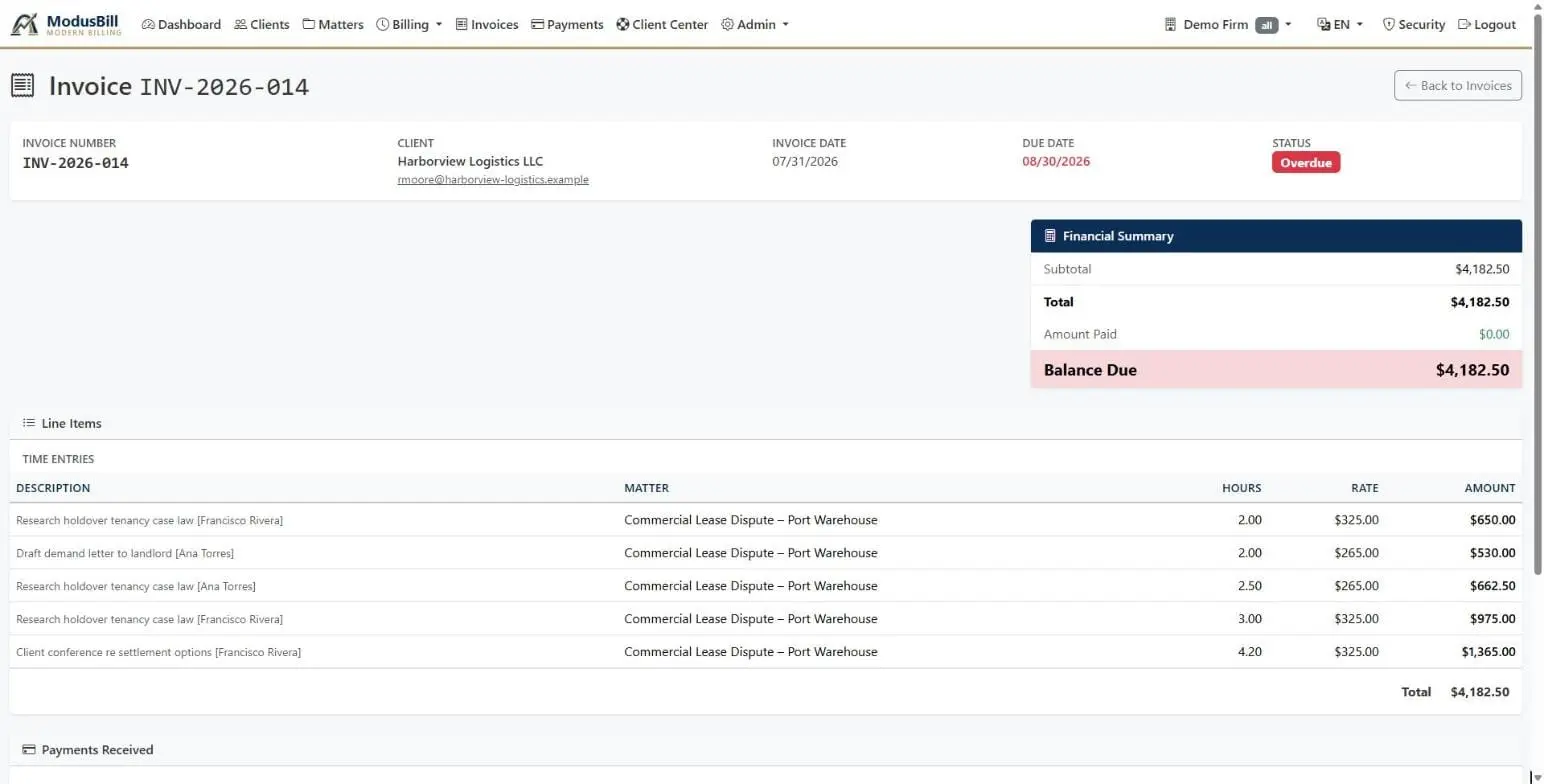Click Back to Invoices button

pyautogui.click(x=1458, y=85)
